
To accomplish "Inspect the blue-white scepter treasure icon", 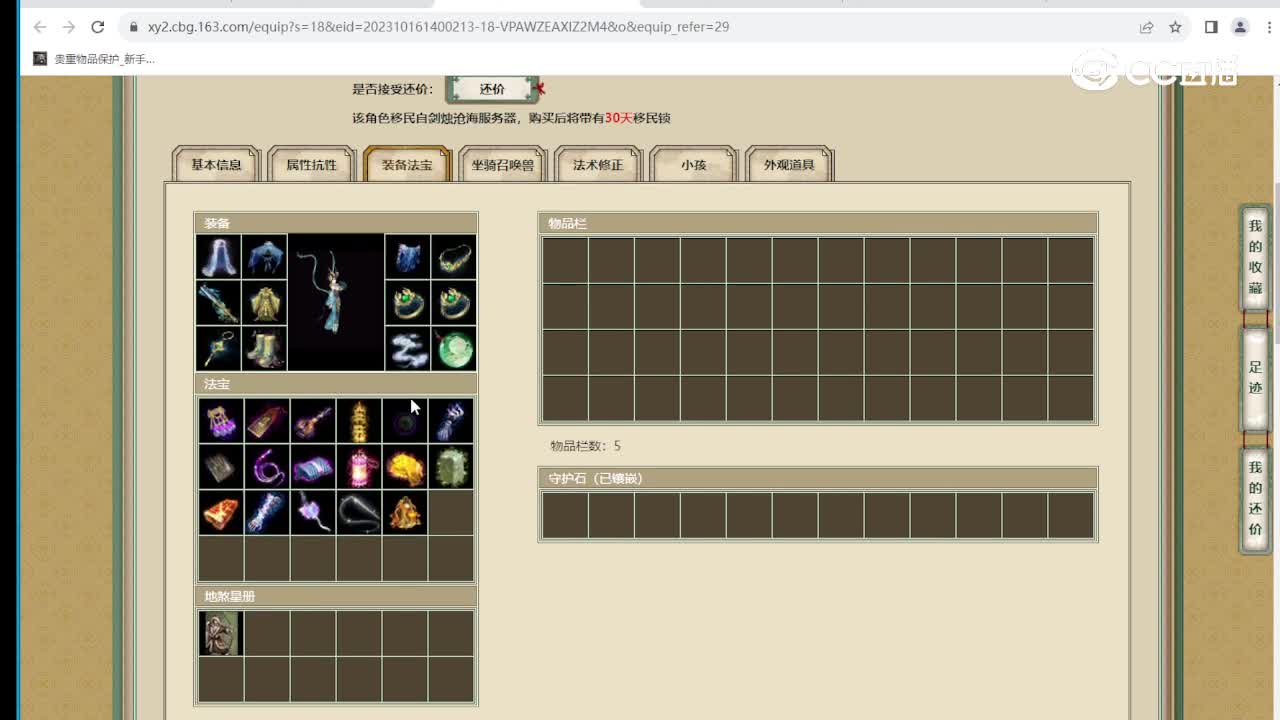I will click(267, 513).
